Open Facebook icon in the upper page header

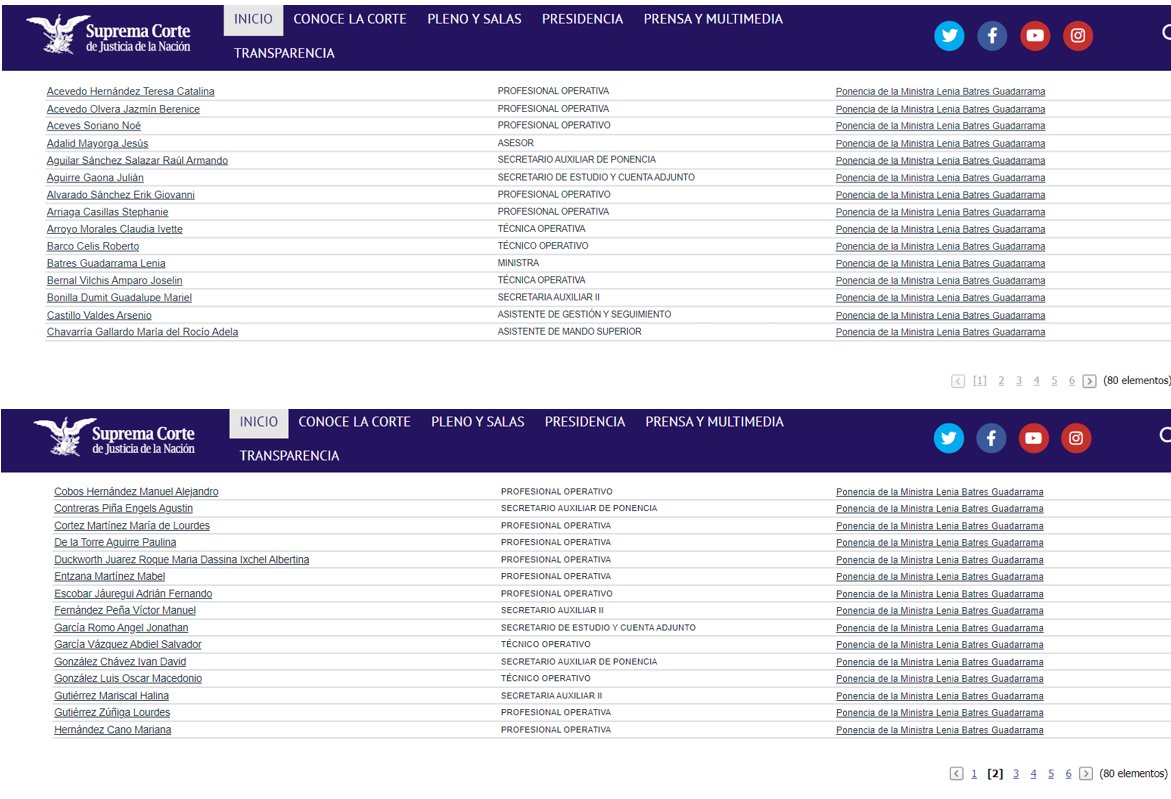[992, 35]
